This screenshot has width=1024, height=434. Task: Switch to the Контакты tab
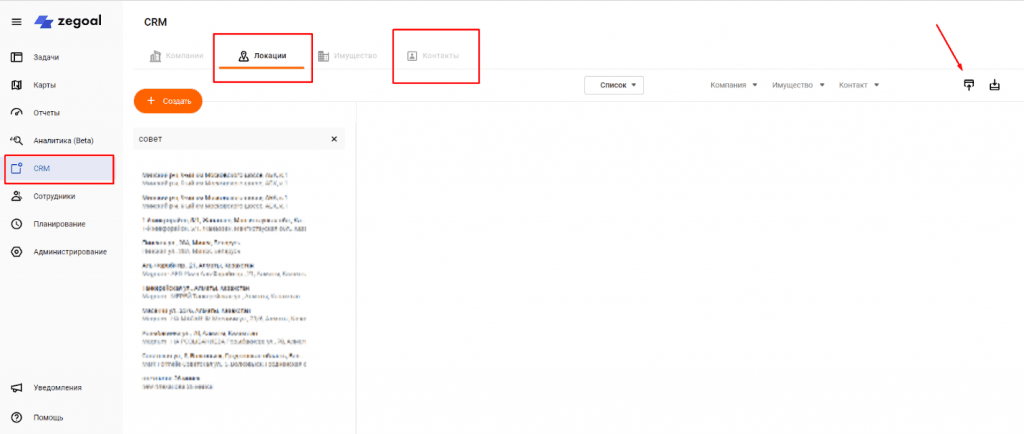pyautogui.click(x=432, y=56)
